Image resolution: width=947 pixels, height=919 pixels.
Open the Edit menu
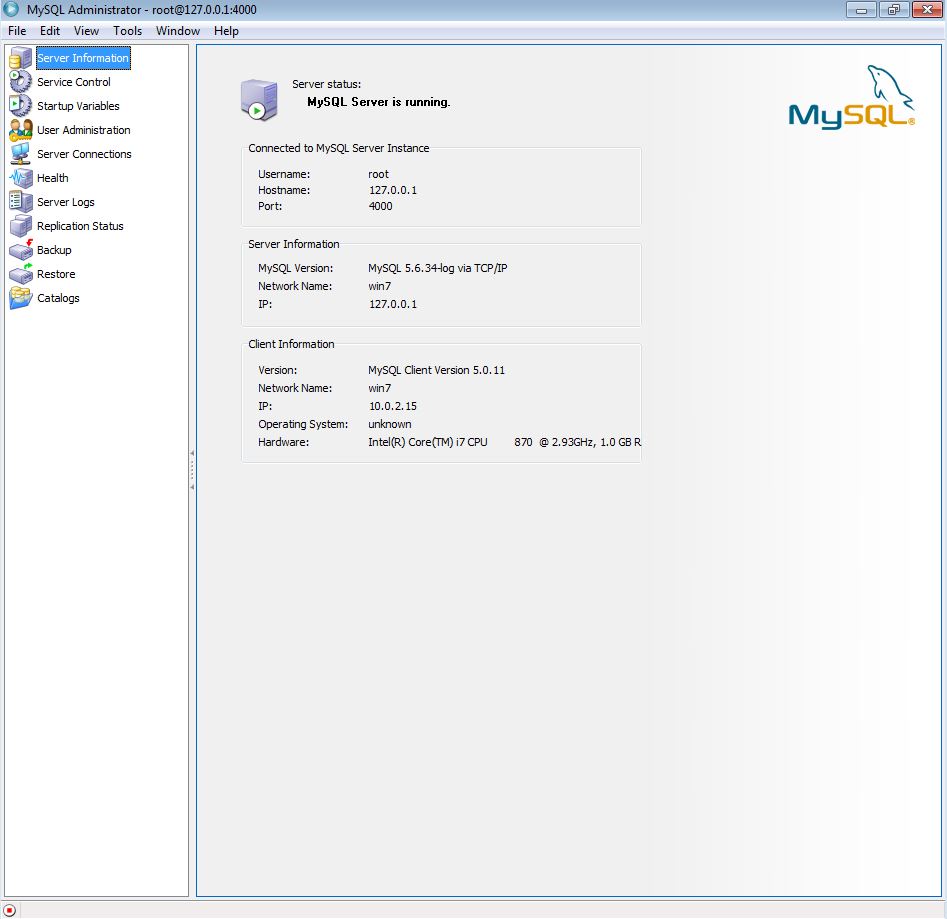50,31
